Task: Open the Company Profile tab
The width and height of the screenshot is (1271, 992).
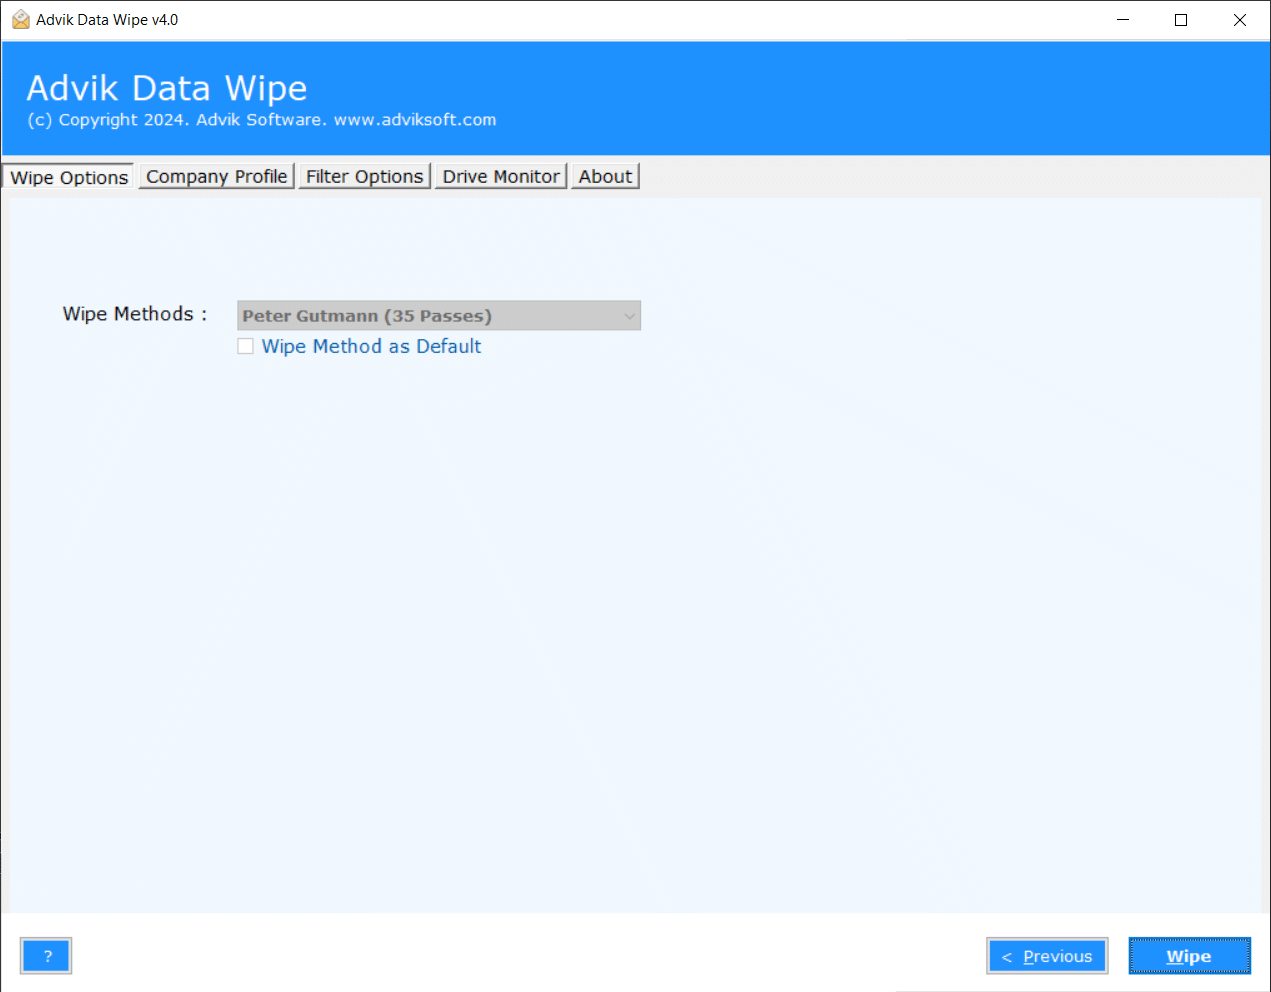Action: [x=217, y=176]
